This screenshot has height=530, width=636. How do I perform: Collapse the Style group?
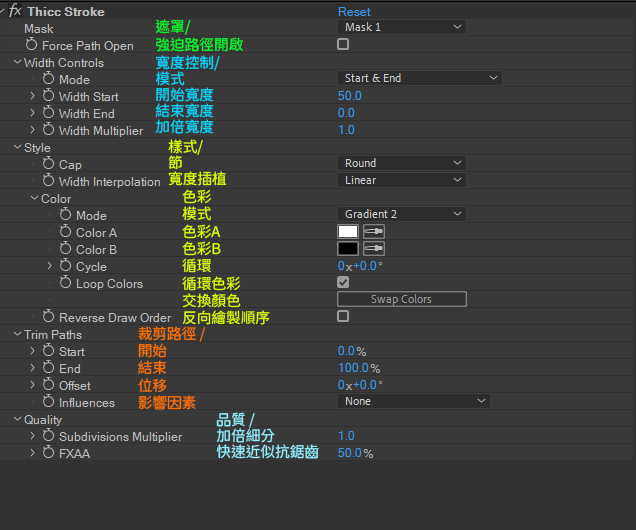pyautogui.click(x=17, y=147)
